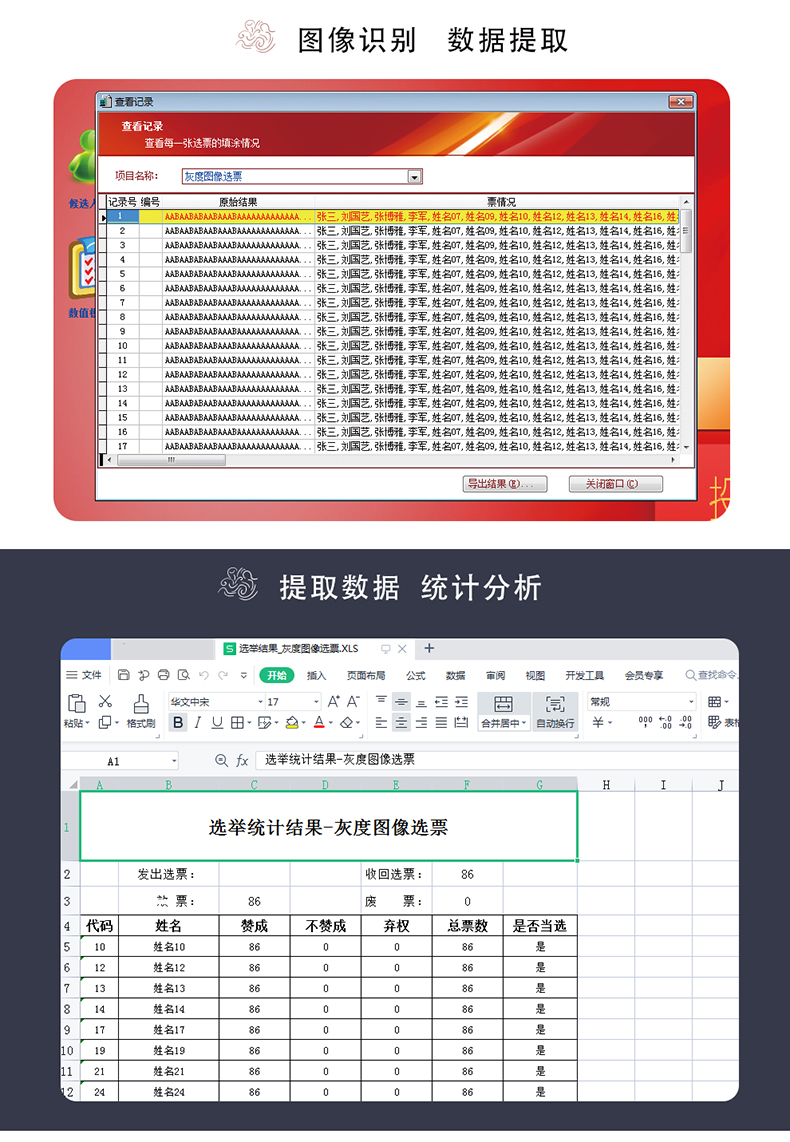This screenshot has width=790, height=1142.
Task: Click the Save icon in quick toolbar
Action: click(124, 676)
